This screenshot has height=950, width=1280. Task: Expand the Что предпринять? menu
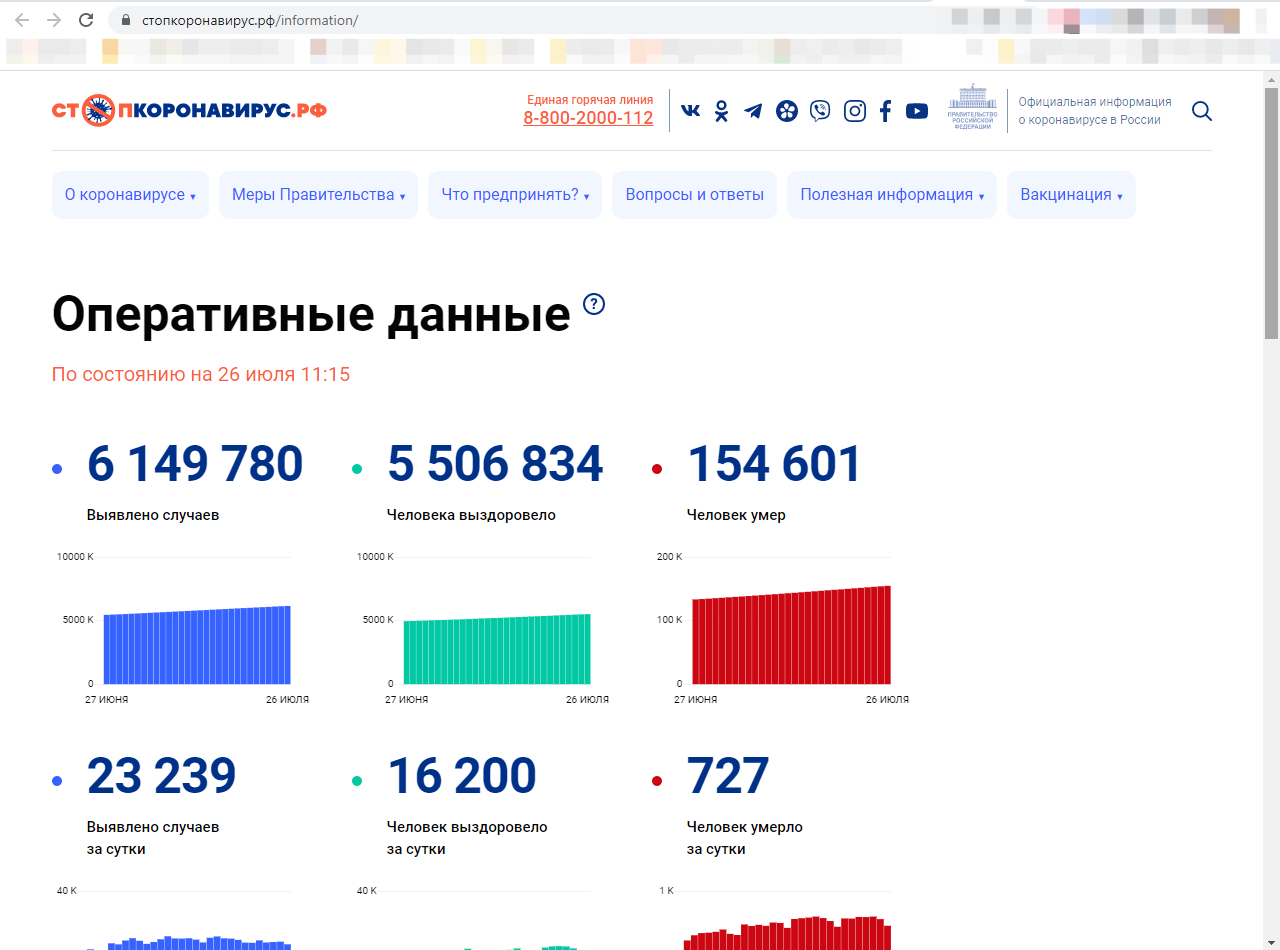[515, 195]
